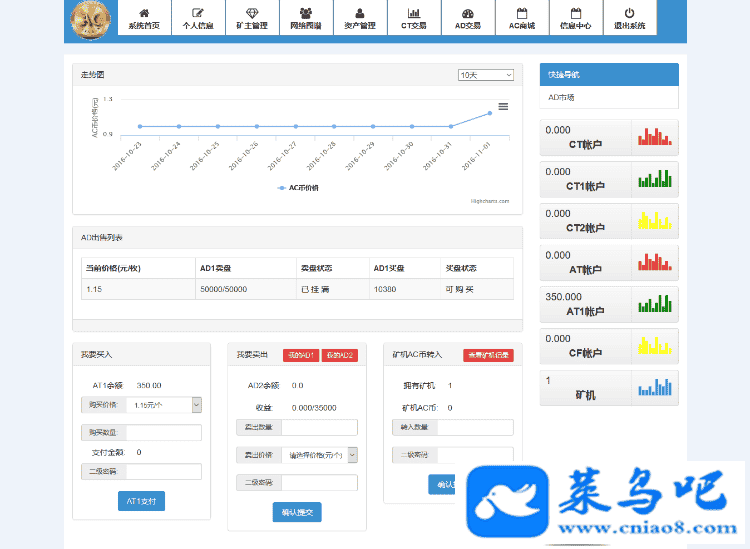This screenshot has width=750, height=549.
Task: Open 资产管理 user icon
Action: [x=360, y=13]
